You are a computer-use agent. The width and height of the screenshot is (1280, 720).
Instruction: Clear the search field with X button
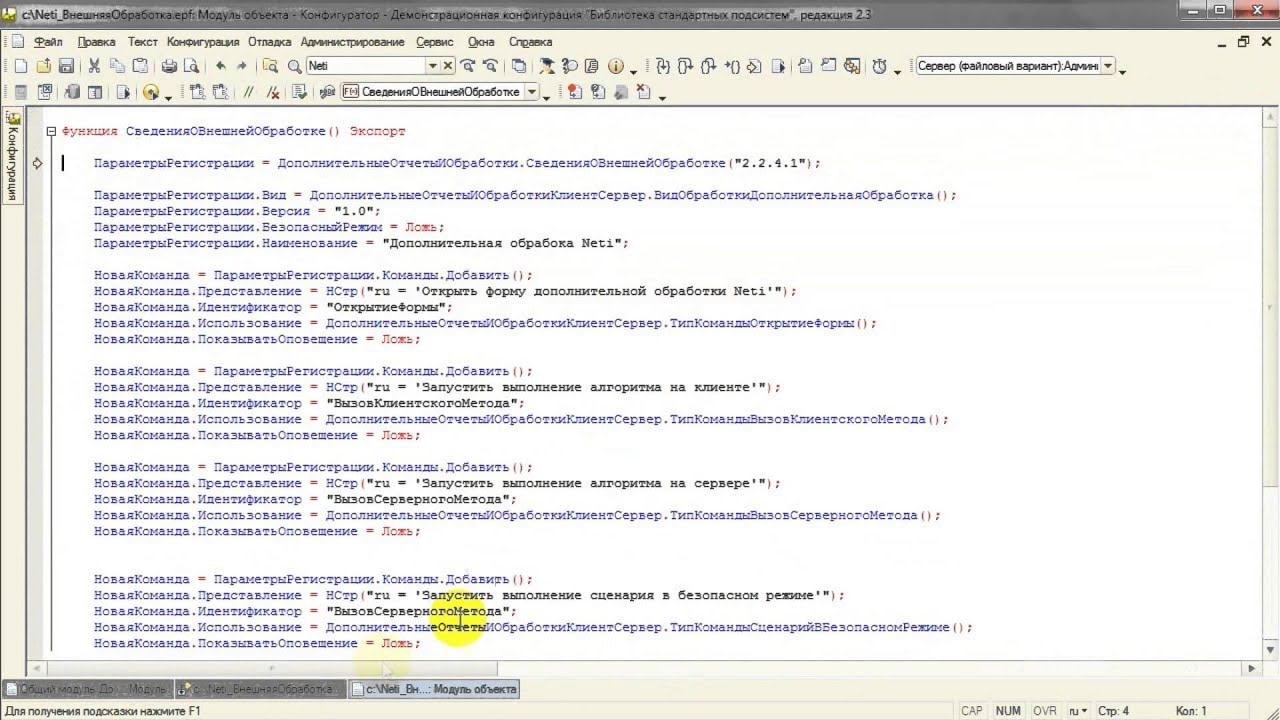448,66
